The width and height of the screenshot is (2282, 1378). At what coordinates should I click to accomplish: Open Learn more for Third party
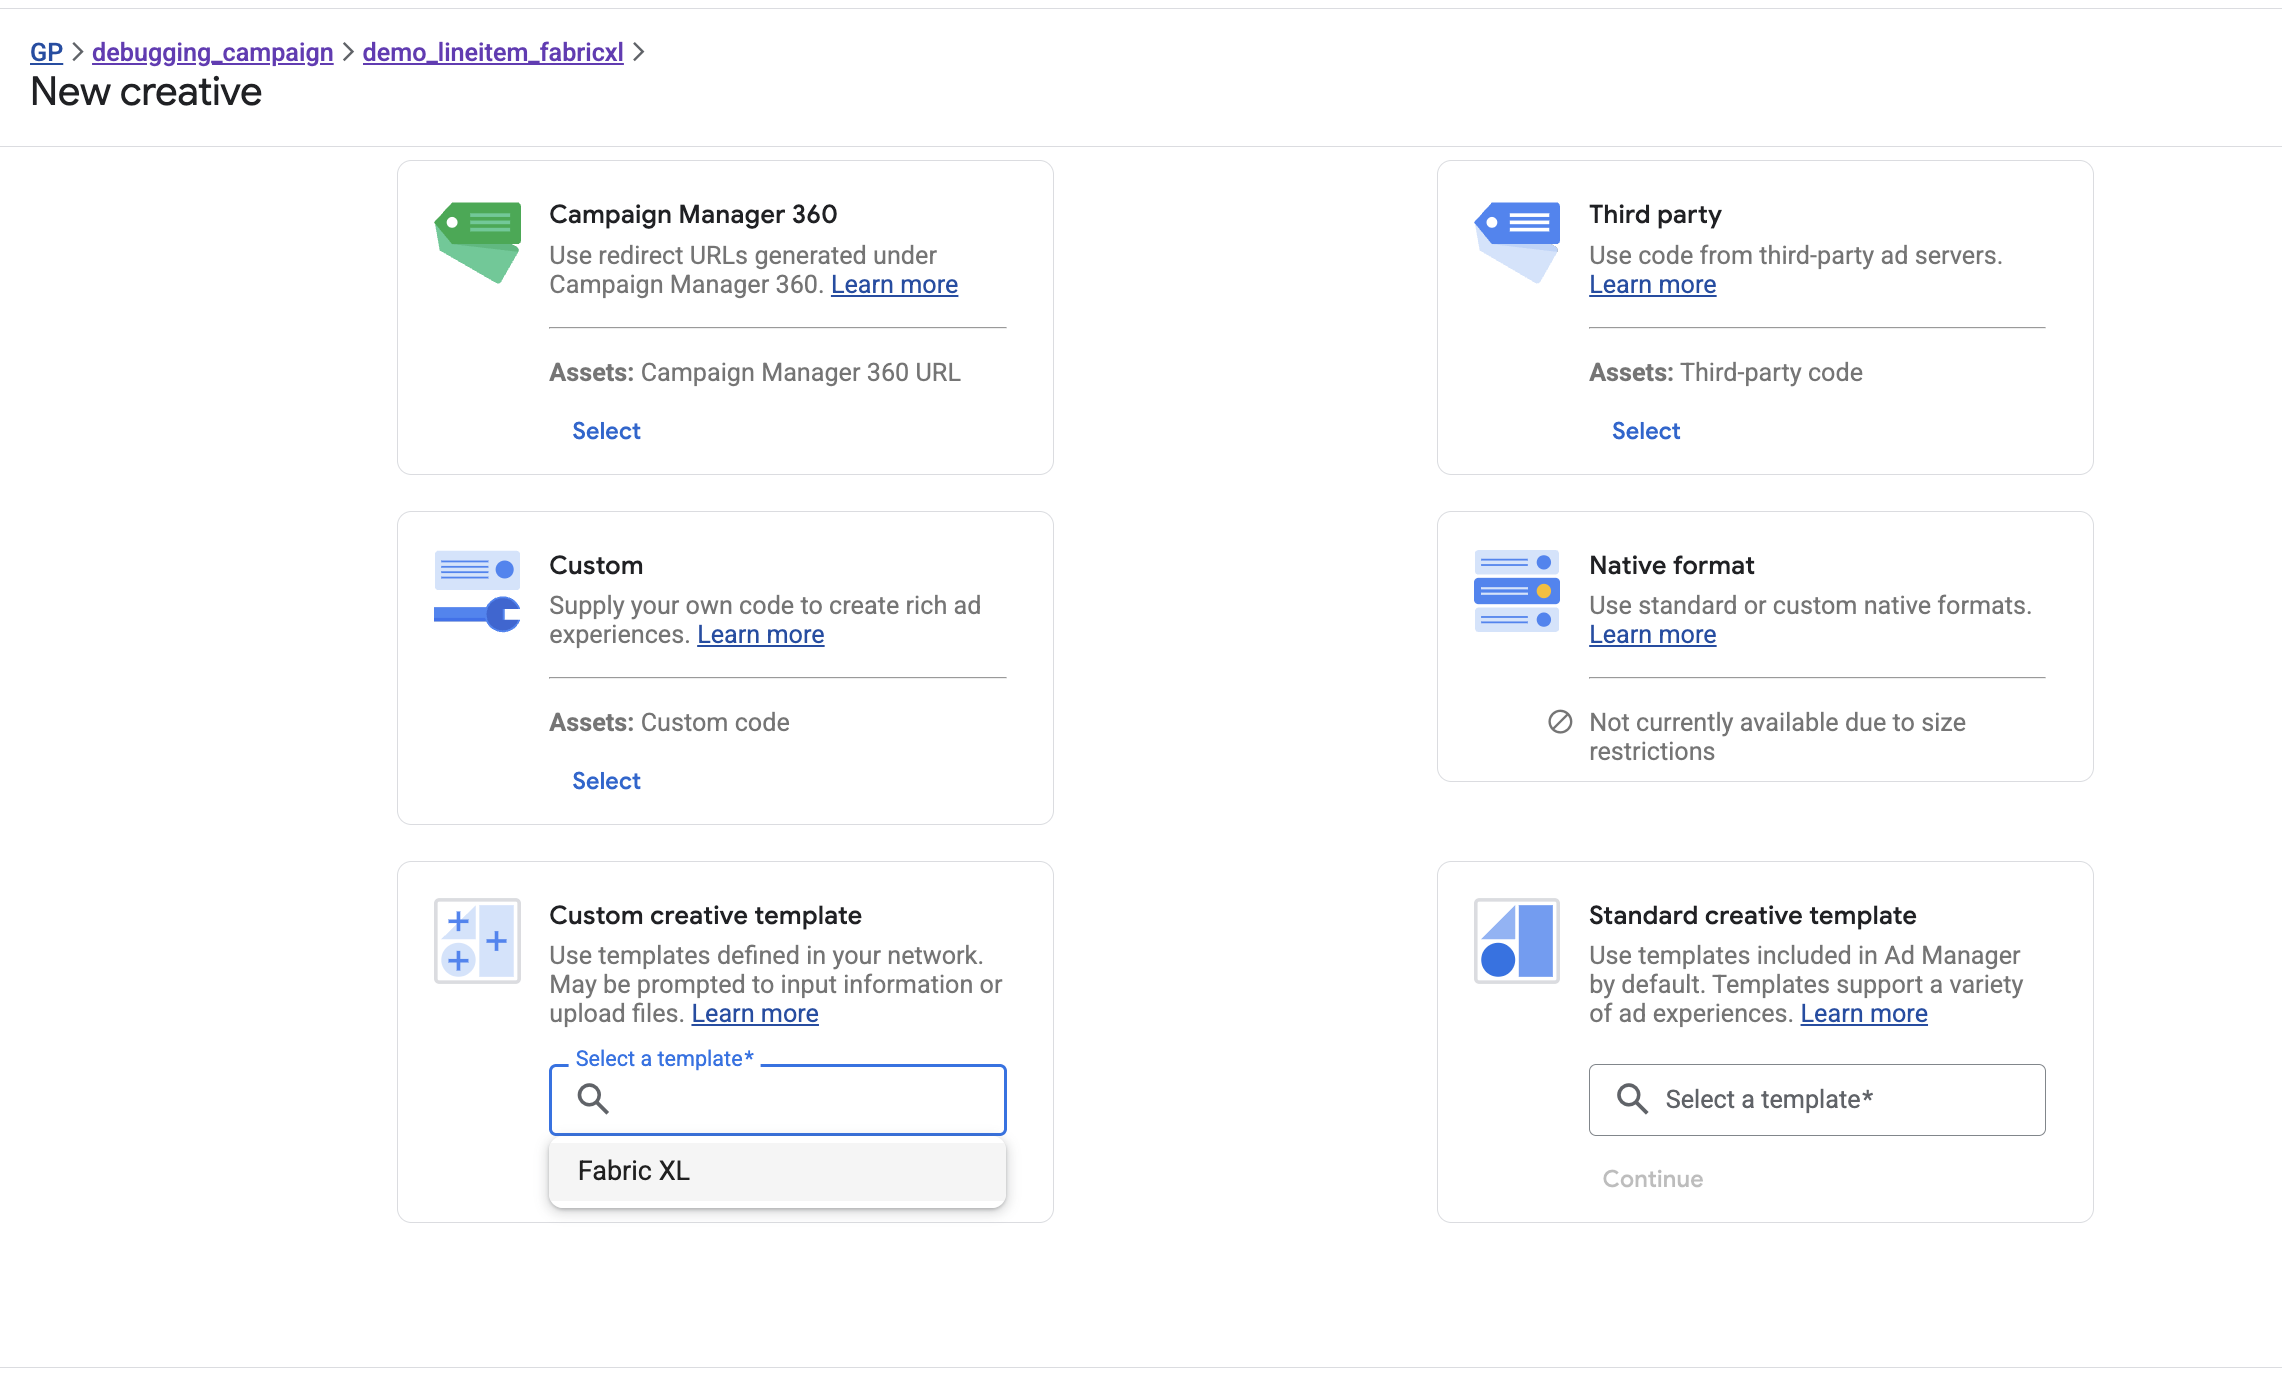pos(1653,285)
